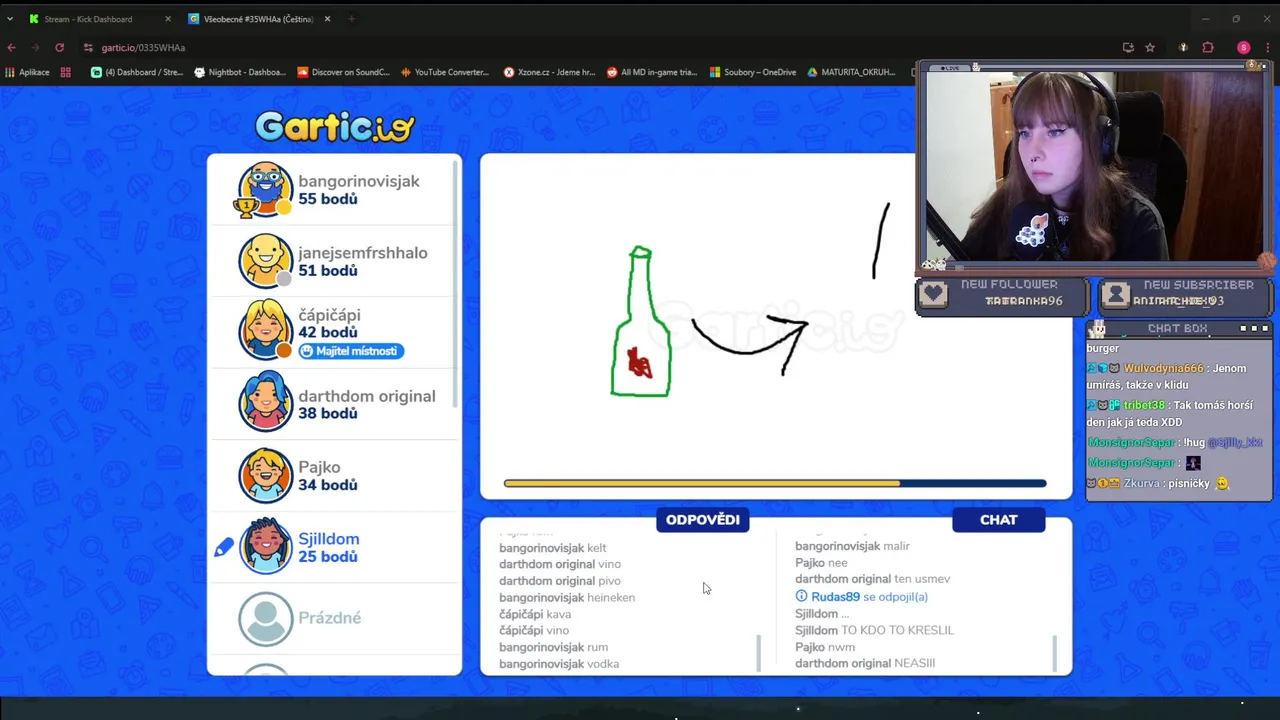Image resolution: width=1280 pixels, height=720 pixels.
Task: Click the player list scrollbar
Action: coord(457,283)
